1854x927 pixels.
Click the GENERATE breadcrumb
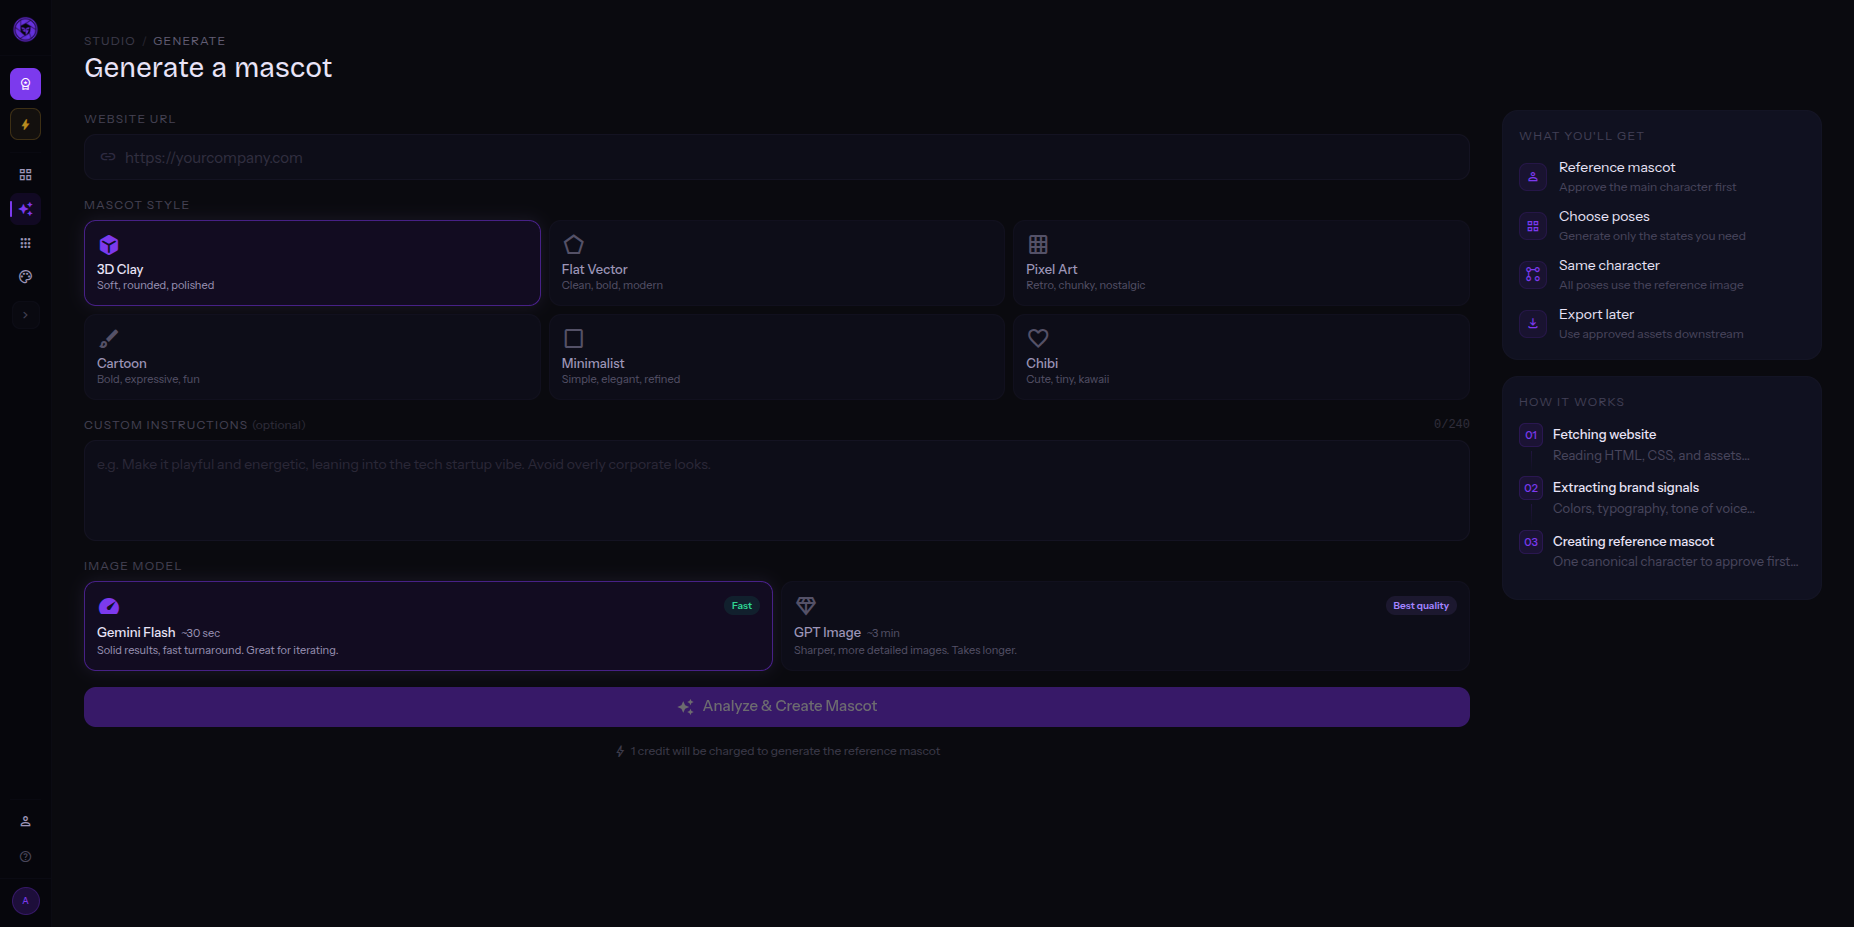[189, 41]
